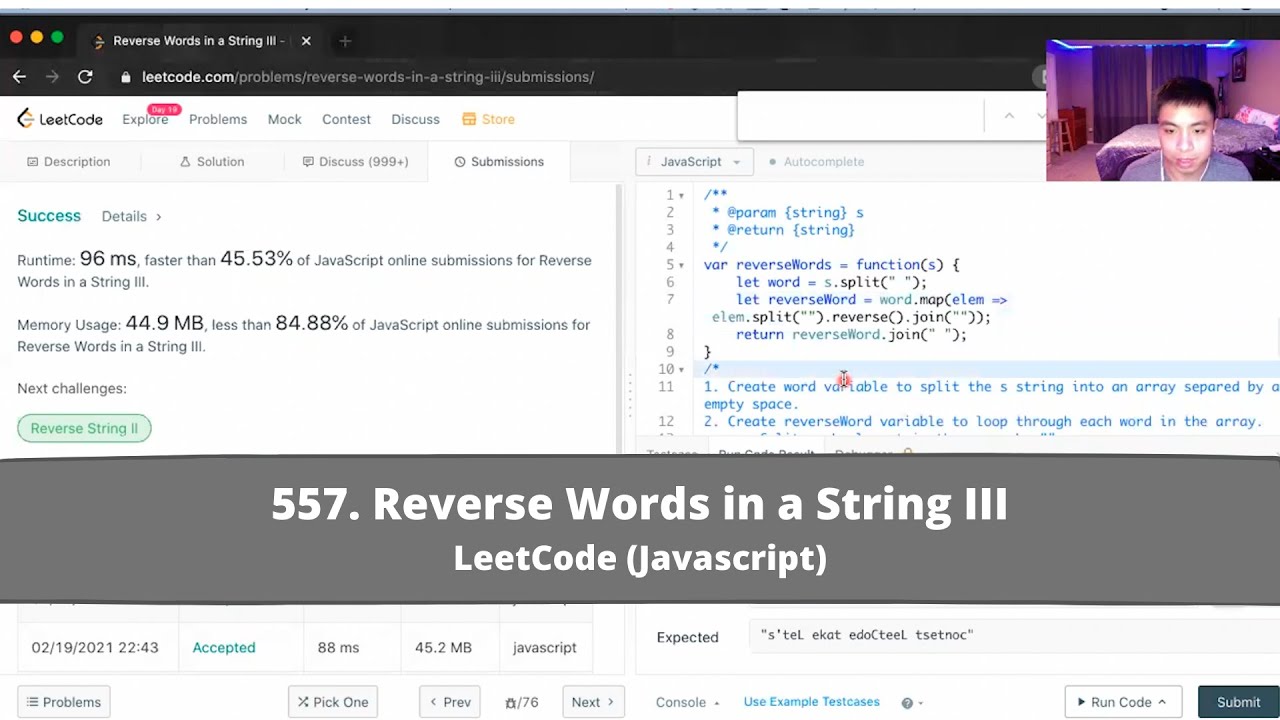Expand the Console panel
This screenshot has width=1280, height=720.
click(687, 702)
